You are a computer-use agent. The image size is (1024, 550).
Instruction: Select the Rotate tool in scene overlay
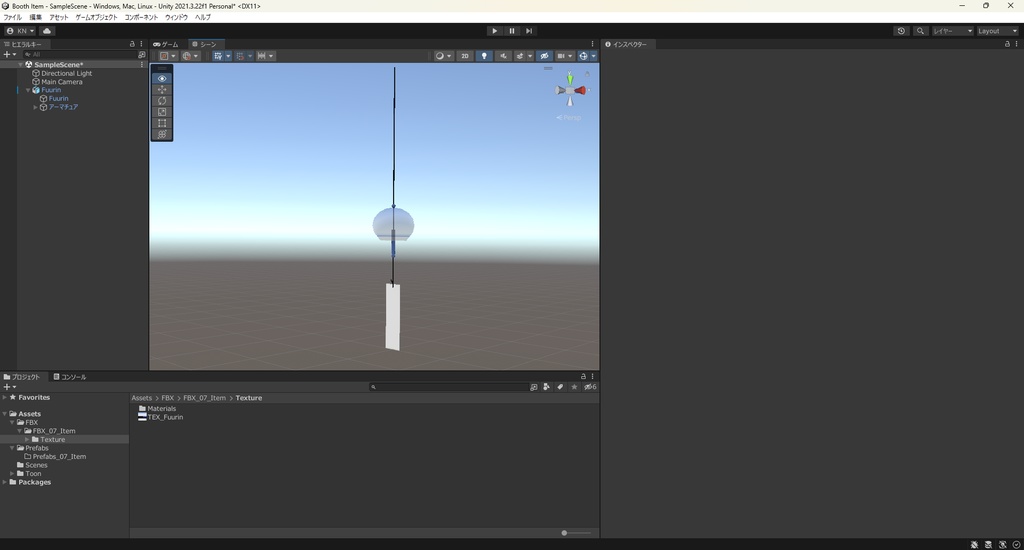tap(162, 101)
